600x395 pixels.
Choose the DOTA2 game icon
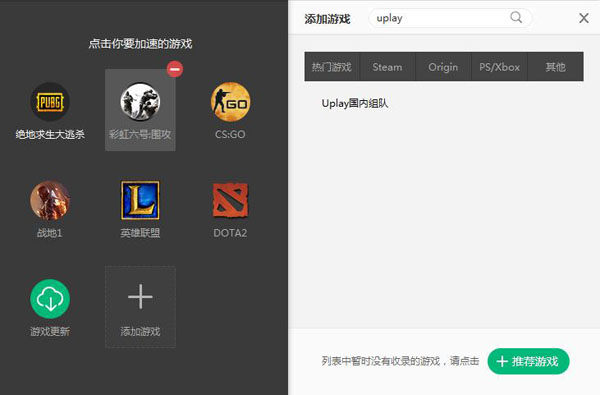[230, 201]
